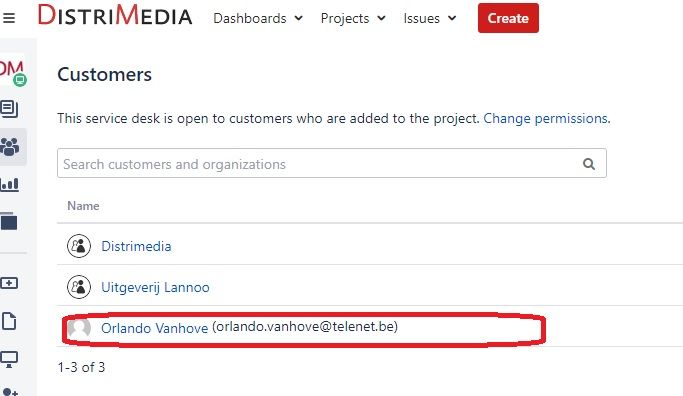Open the Distrimedia organization link

coord(136,246)
